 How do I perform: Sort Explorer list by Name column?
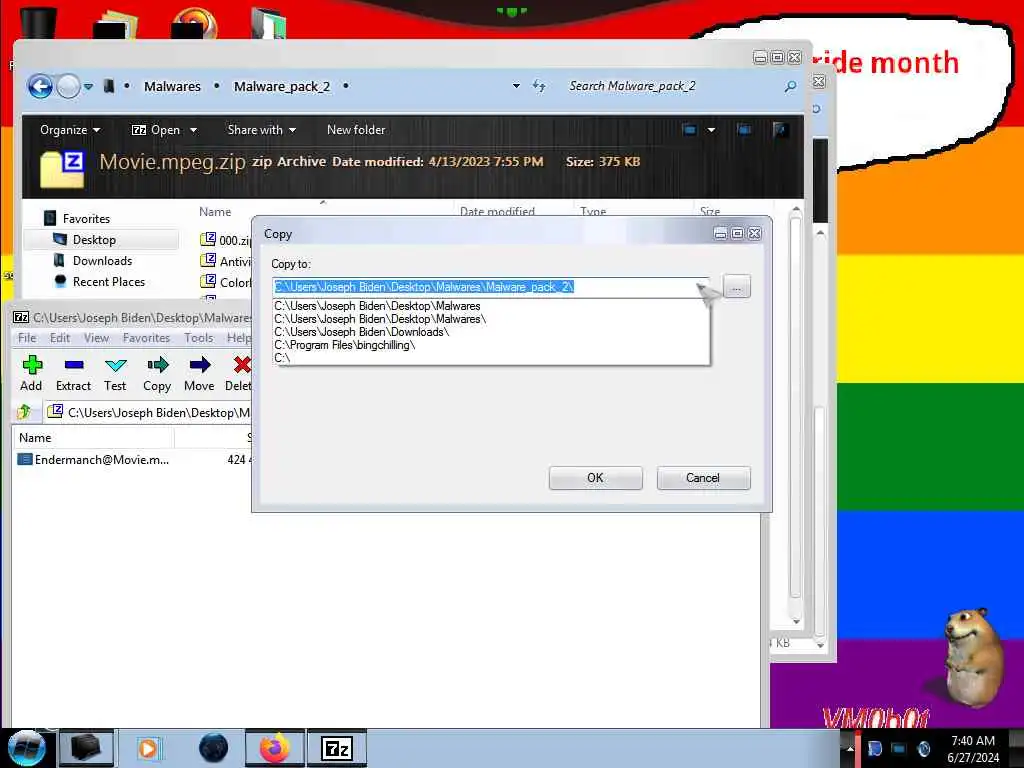coord(215,212)
